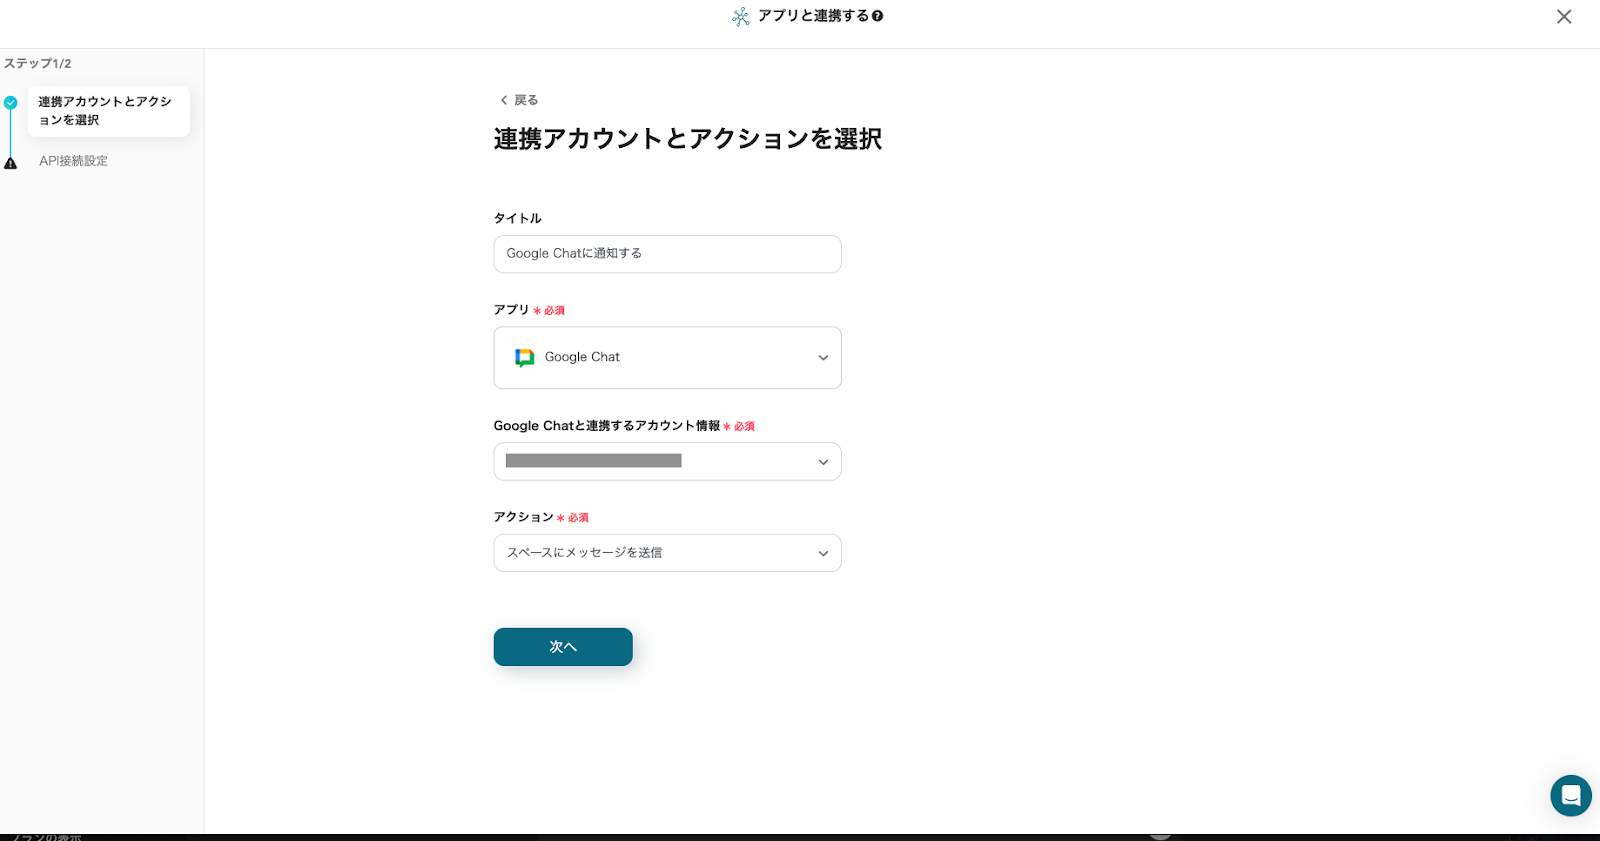Click the アプリと連携する header title
The image size is (1600, 841).
(x=813, y=16)
